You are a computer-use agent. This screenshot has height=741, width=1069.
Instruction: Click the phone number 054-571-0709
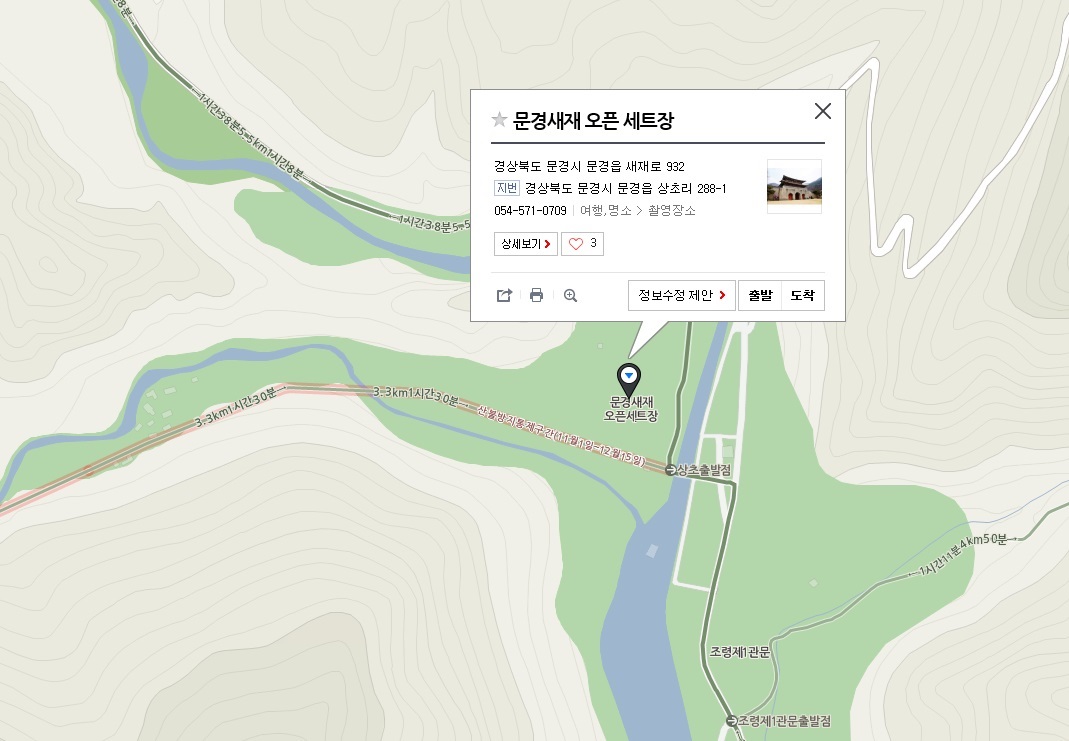[530, 211]
